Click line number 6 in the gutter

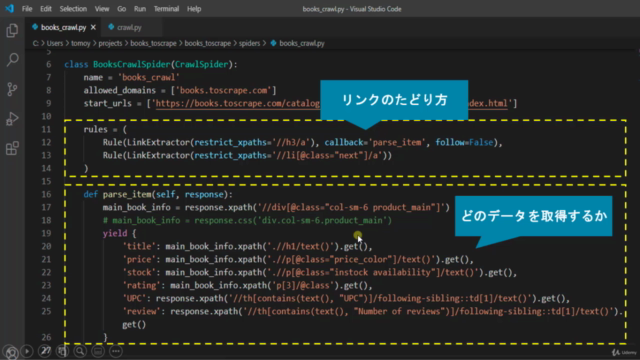tap(49, 64)
